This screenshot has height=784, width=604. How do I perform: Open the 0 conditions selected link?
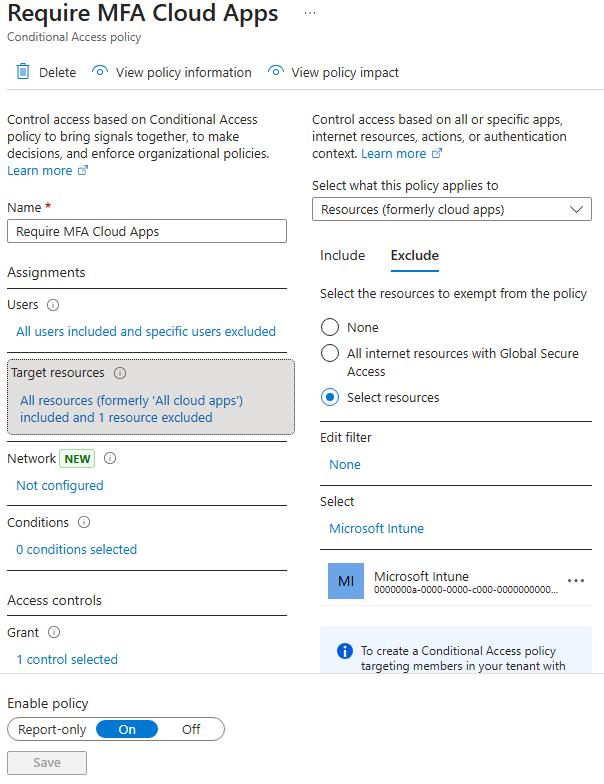[x=76, y=550]
